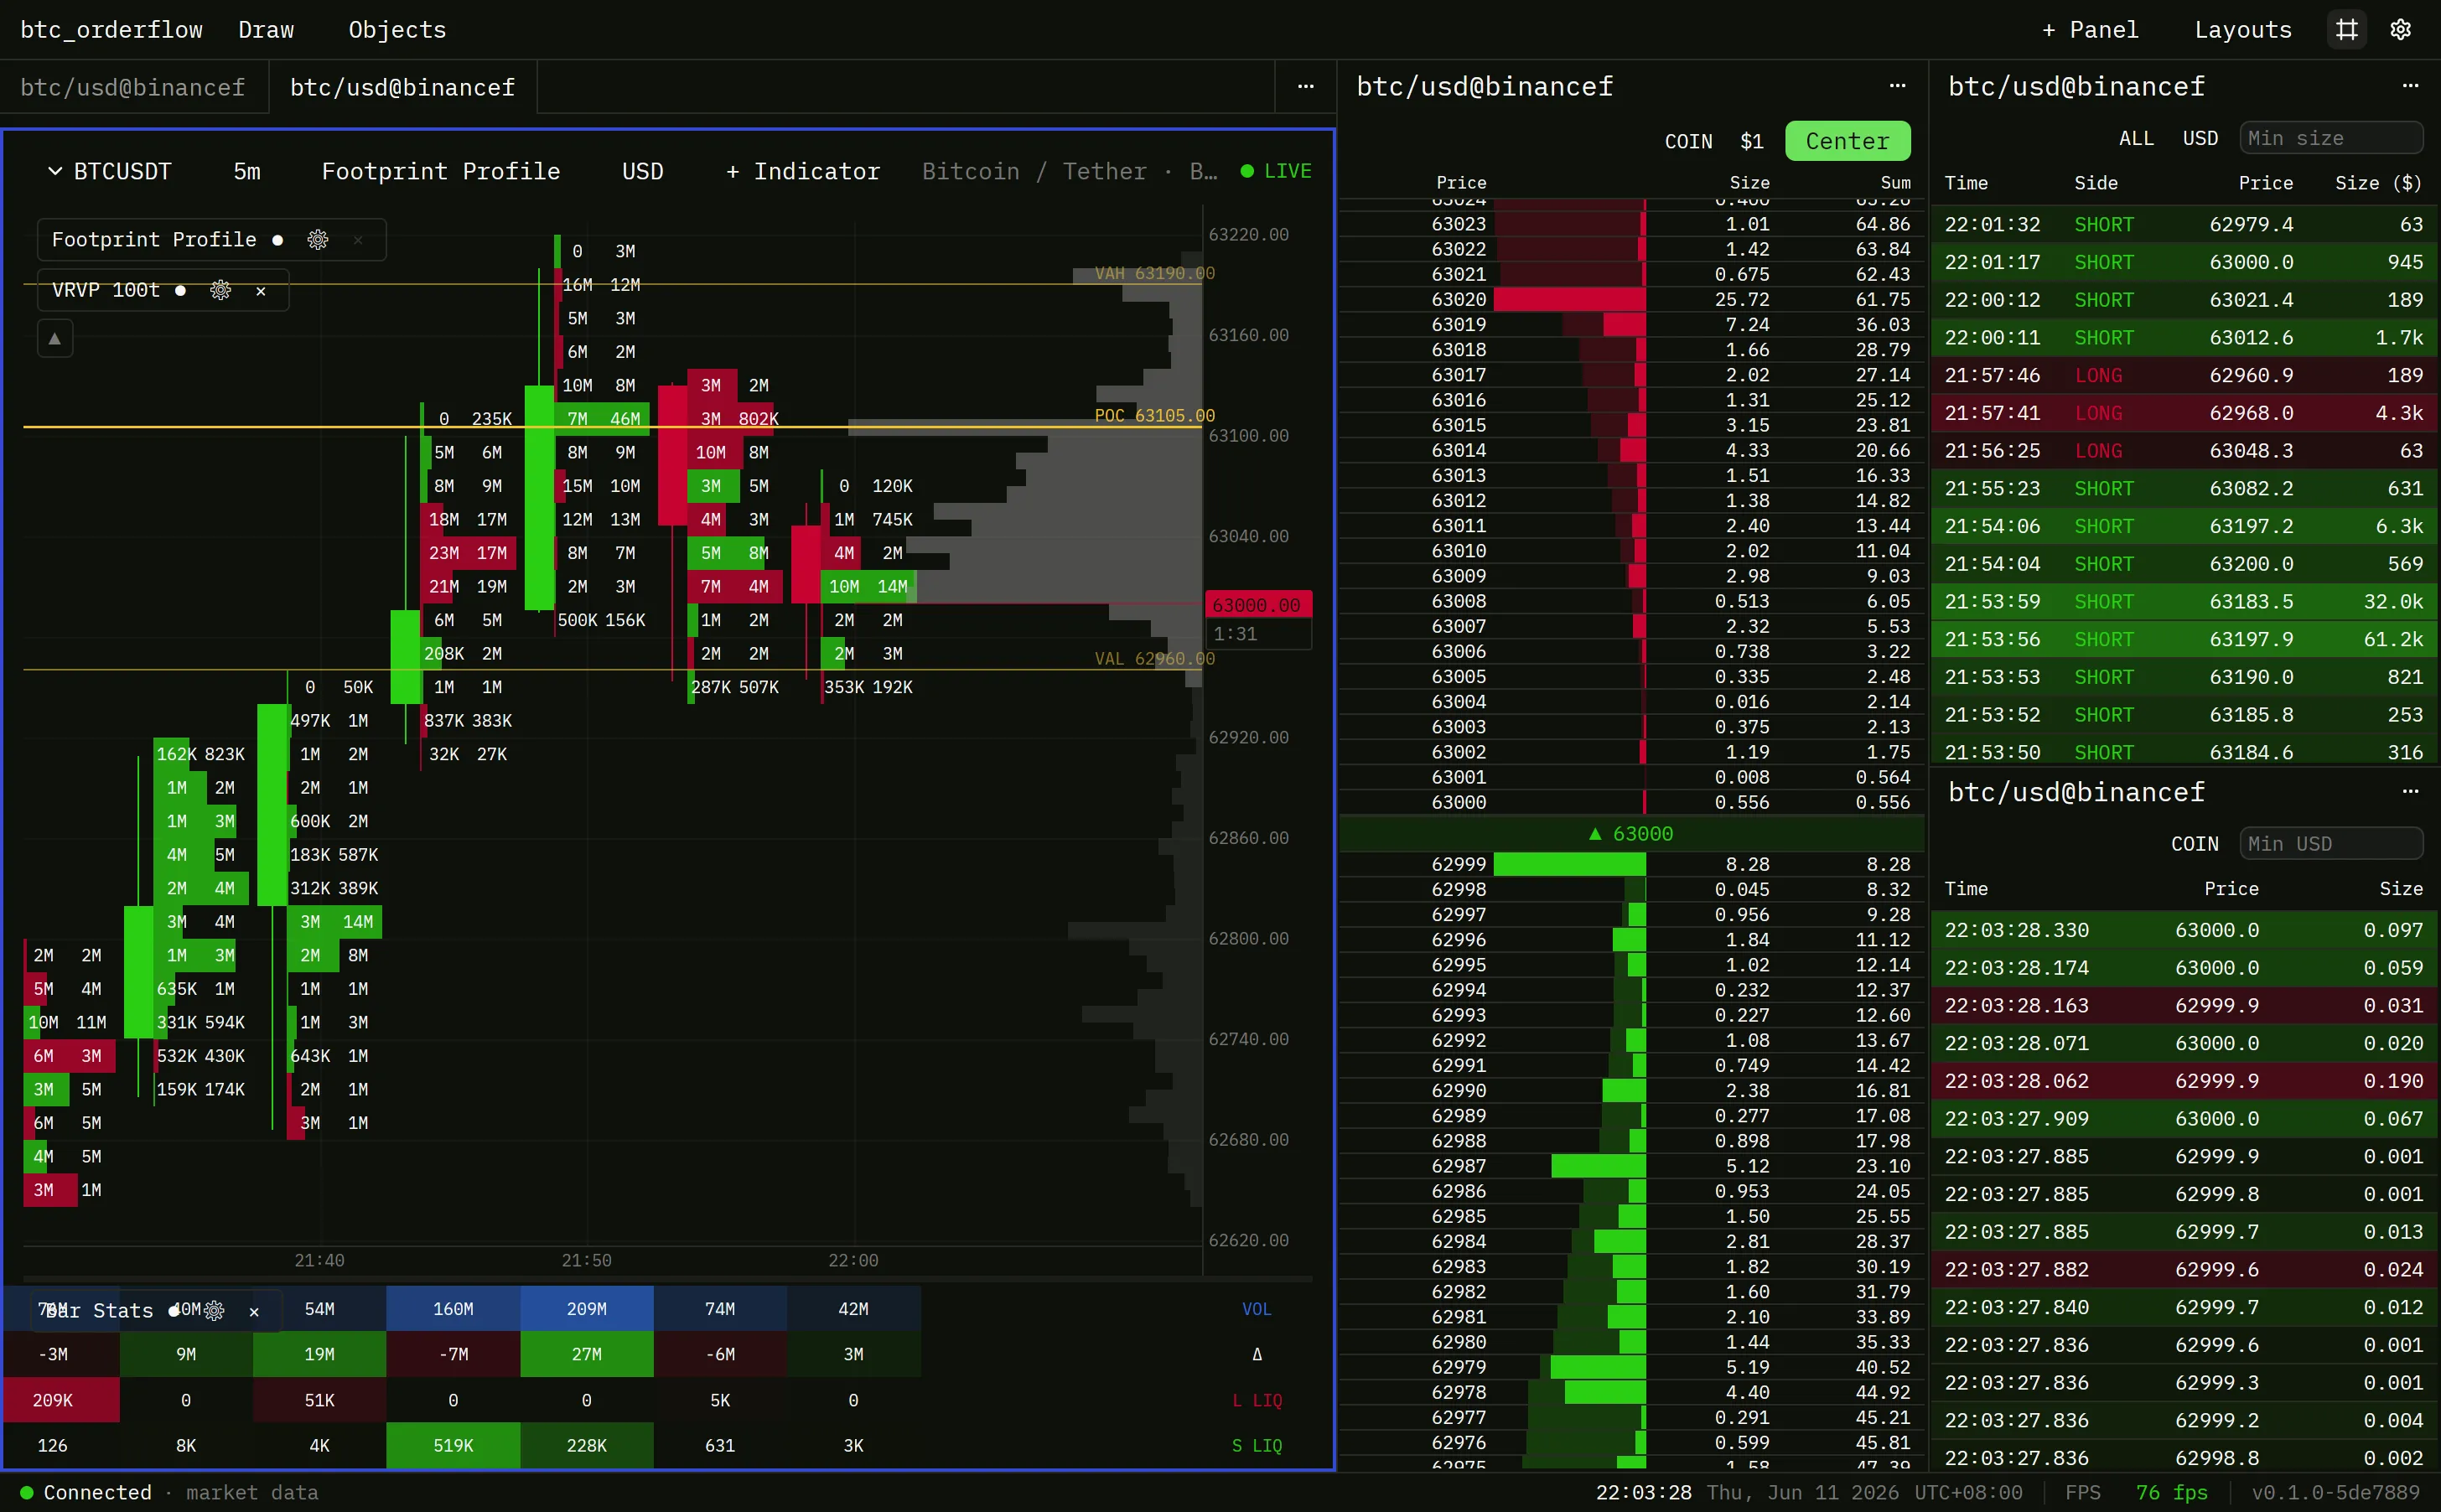The width and height of the screenshot is (2441, 1512).
Task: Click the VOL row label in Bar Stats
Action: 1256,1309
